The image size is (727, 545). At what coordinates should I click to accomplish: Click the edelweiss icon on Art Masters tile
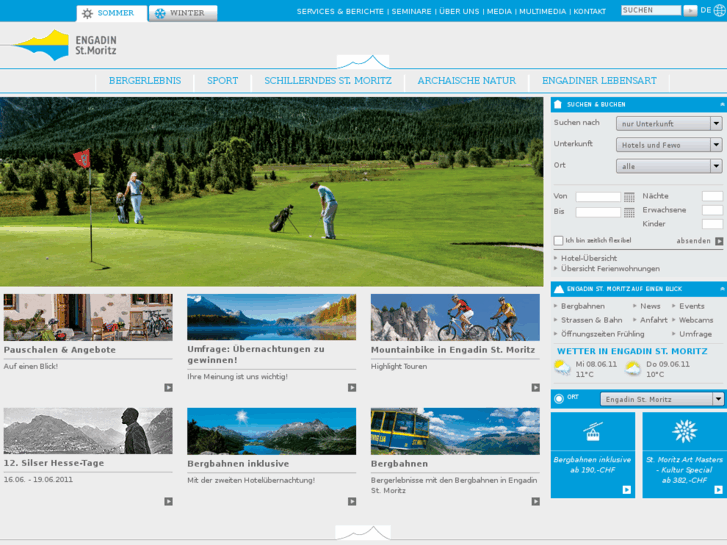pyautogui.click(x=684, y=431)
